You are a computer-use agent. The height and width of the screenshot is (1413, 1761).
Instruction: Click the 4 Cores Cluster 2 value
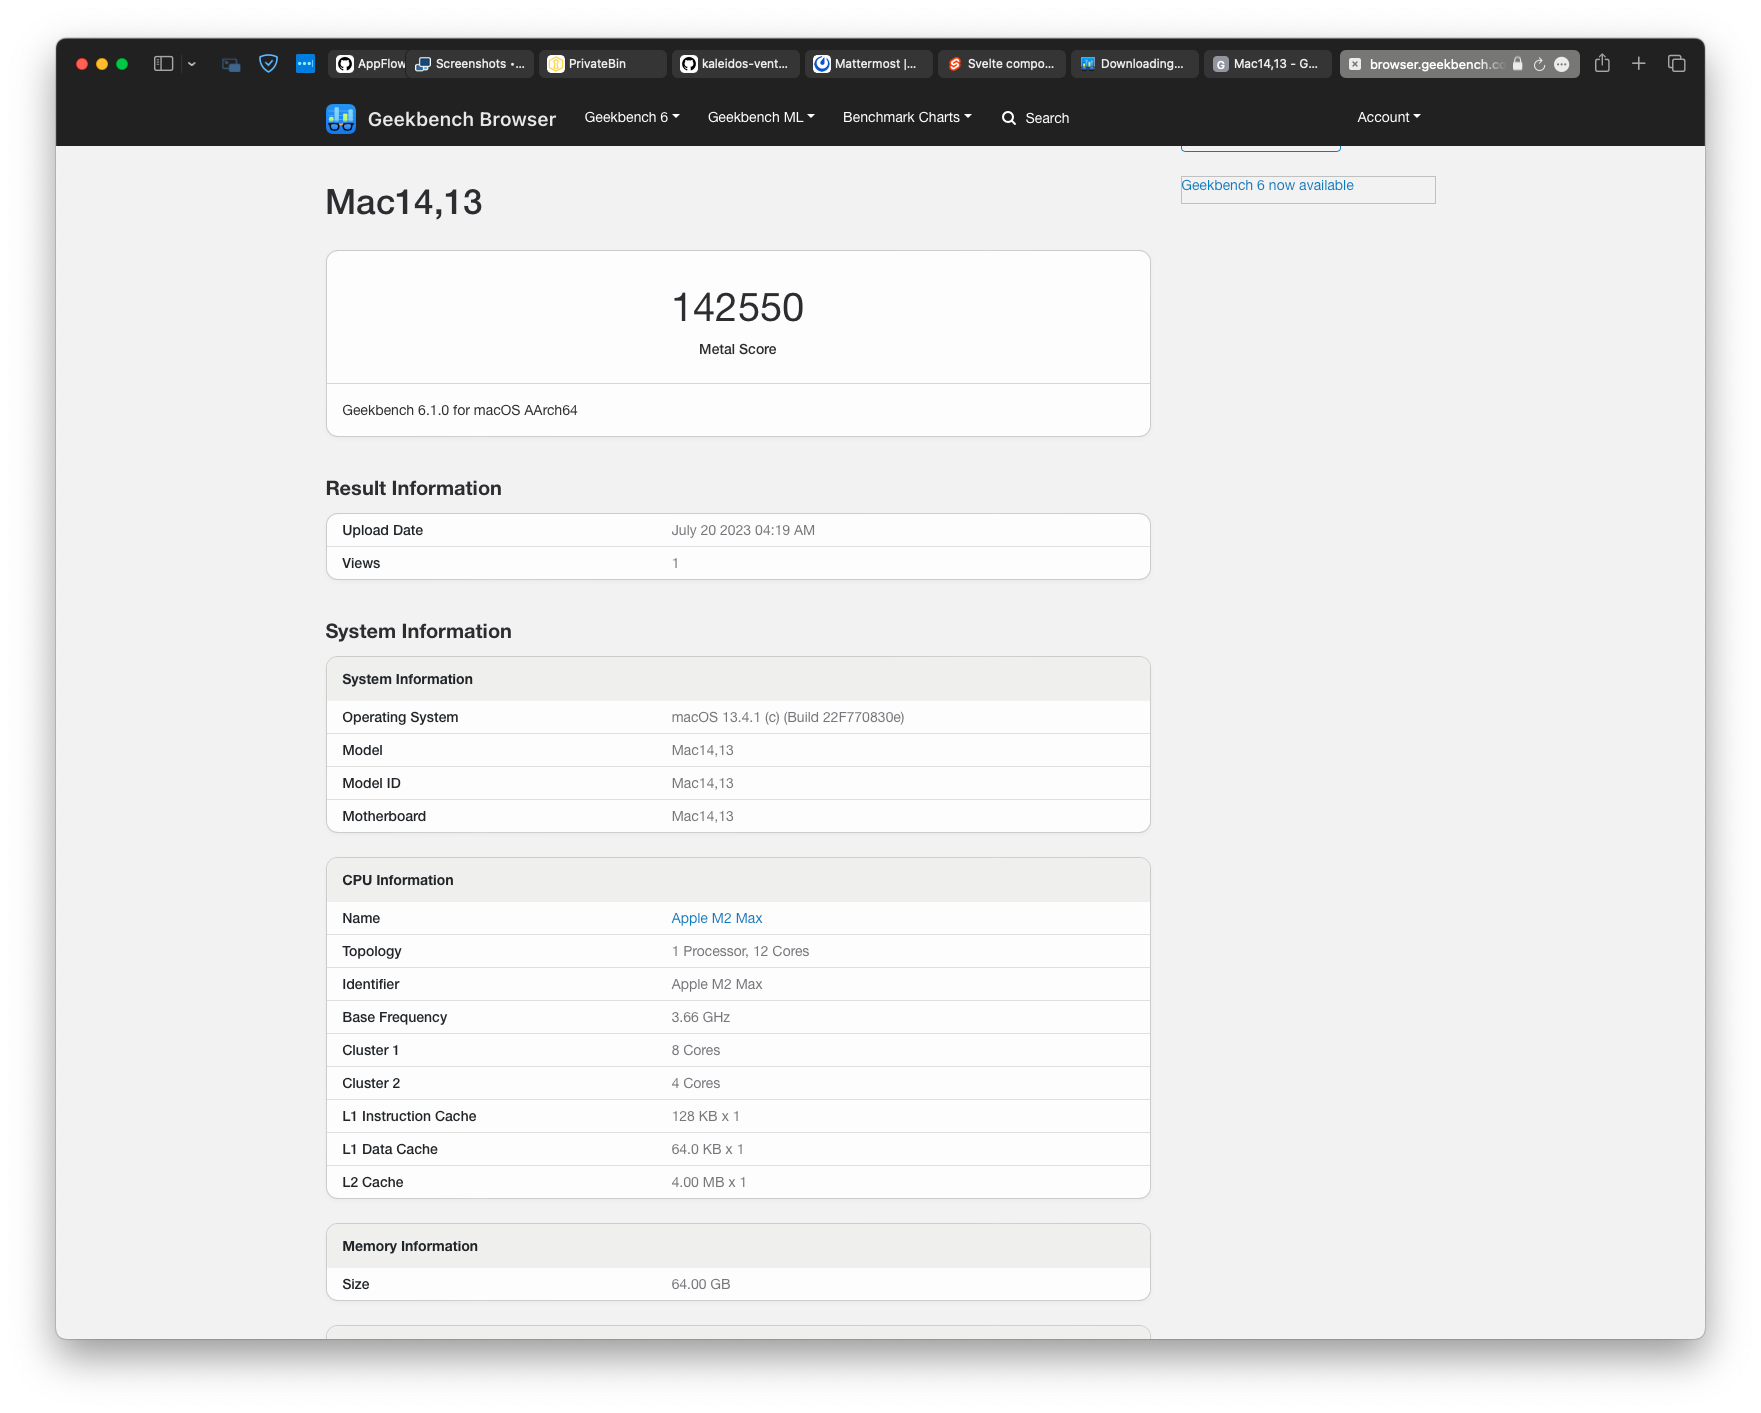(696, 1083)
